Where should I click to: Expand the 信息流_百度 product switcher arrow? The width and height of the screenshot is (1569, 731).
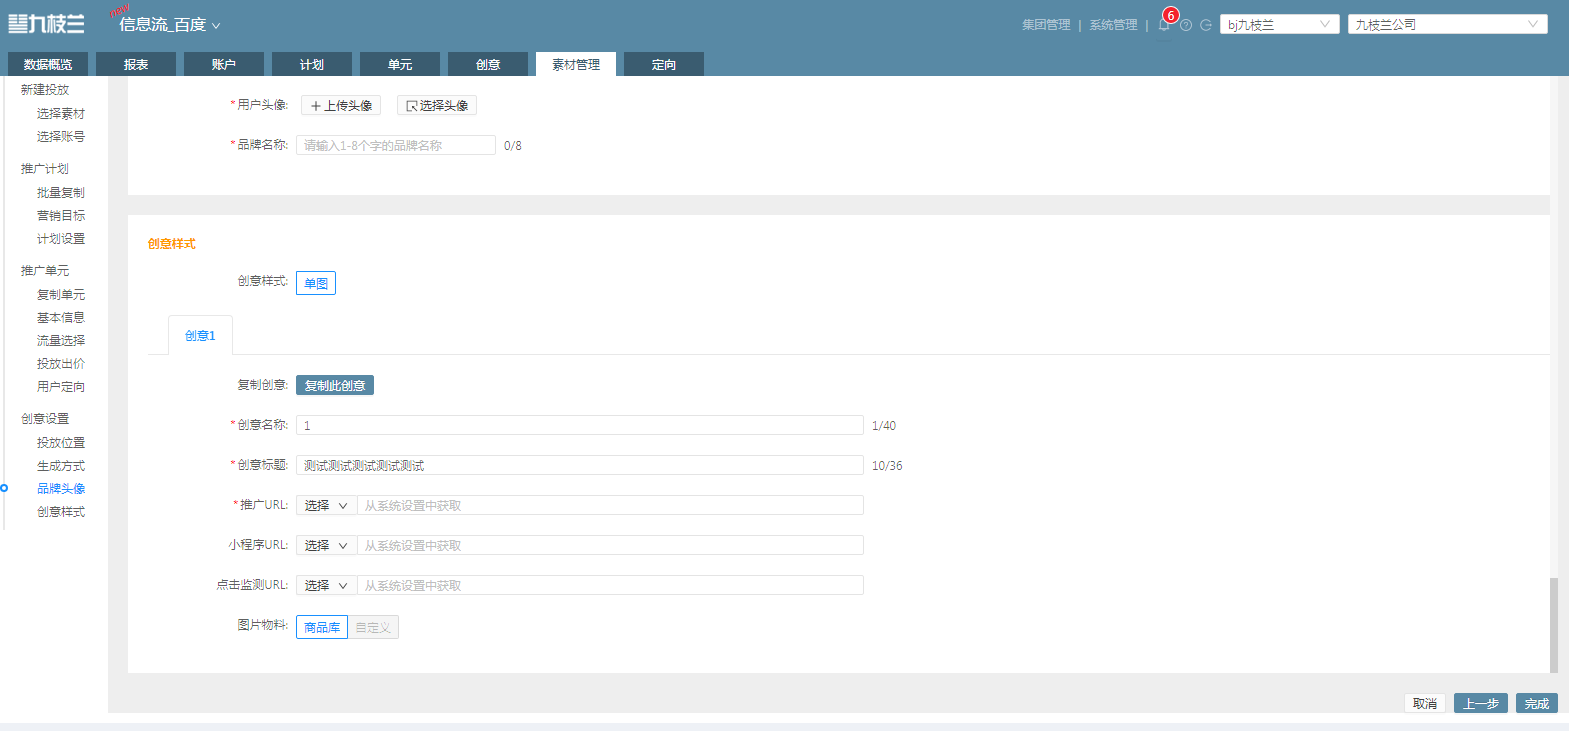click(216, 26)
